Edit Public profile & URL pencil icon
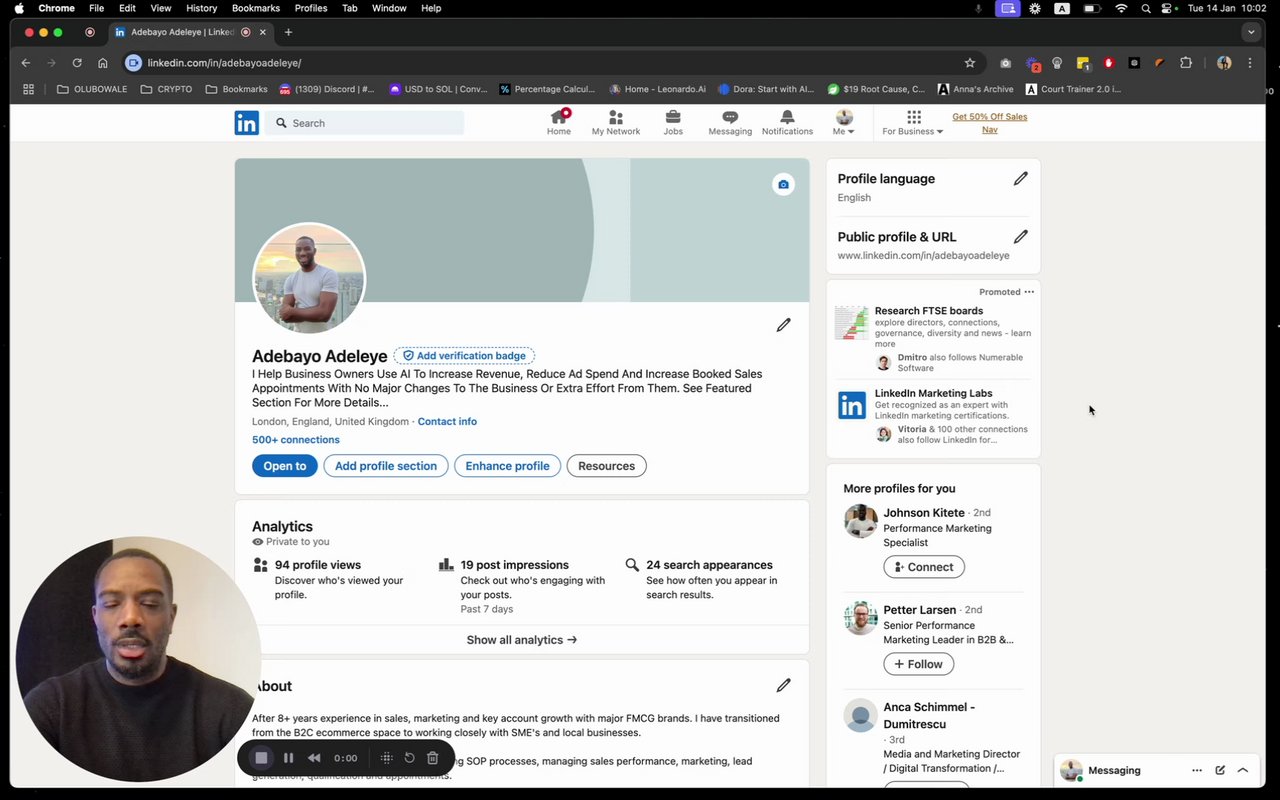The height and width of the screenshot is (800, 1280). click(1020, 237)
